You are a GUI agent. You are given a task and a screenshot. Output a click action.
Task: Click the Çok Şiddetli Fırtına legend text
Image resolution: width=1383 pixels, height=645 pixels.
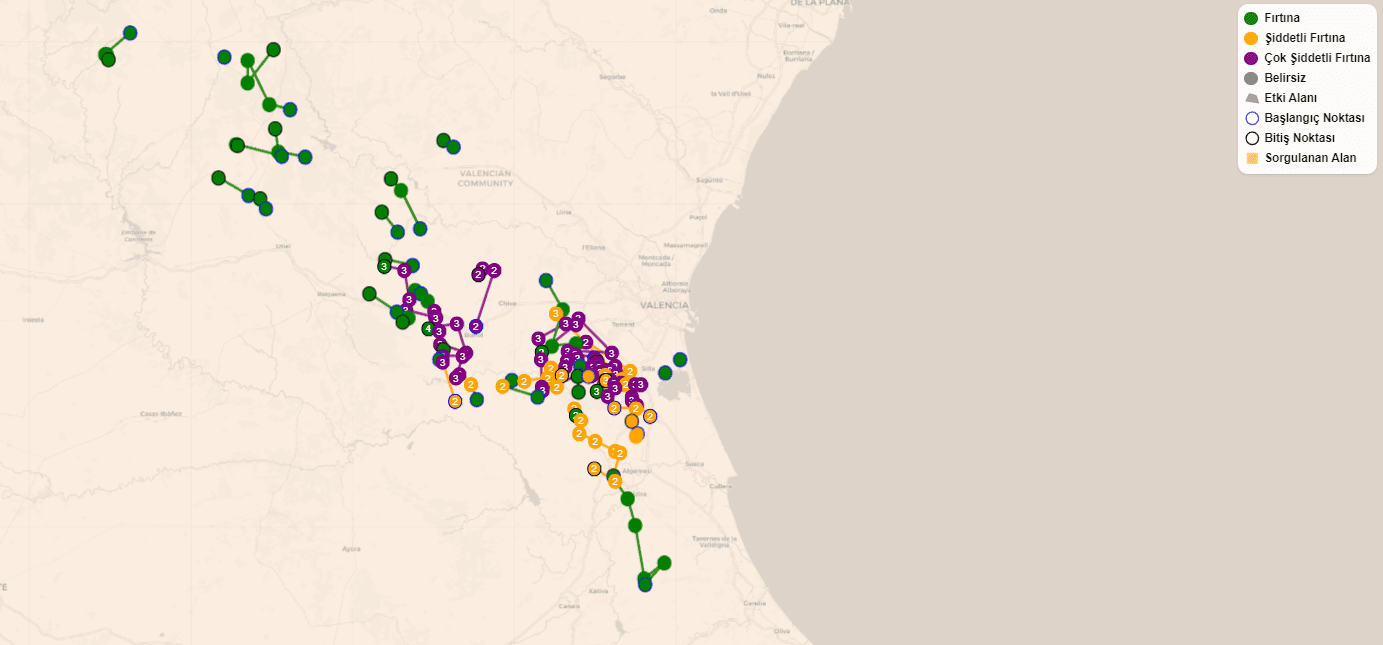1317,58
